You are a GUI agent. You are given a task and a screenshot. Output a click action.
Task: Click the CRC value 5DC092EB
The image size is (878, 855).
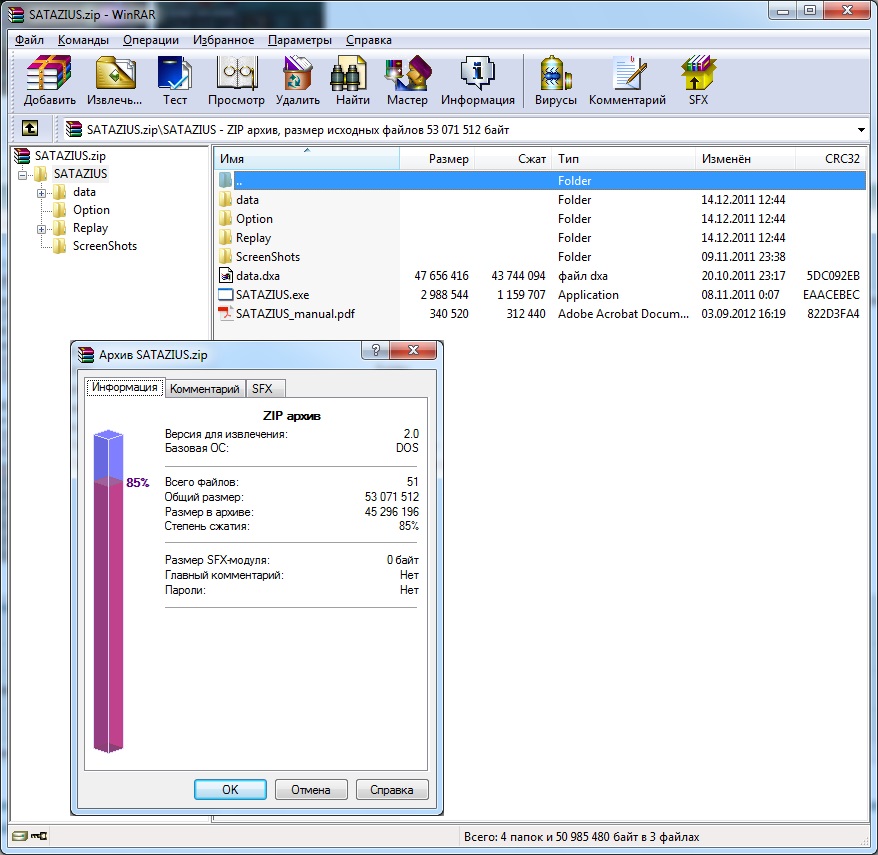(x=833, y=275)
